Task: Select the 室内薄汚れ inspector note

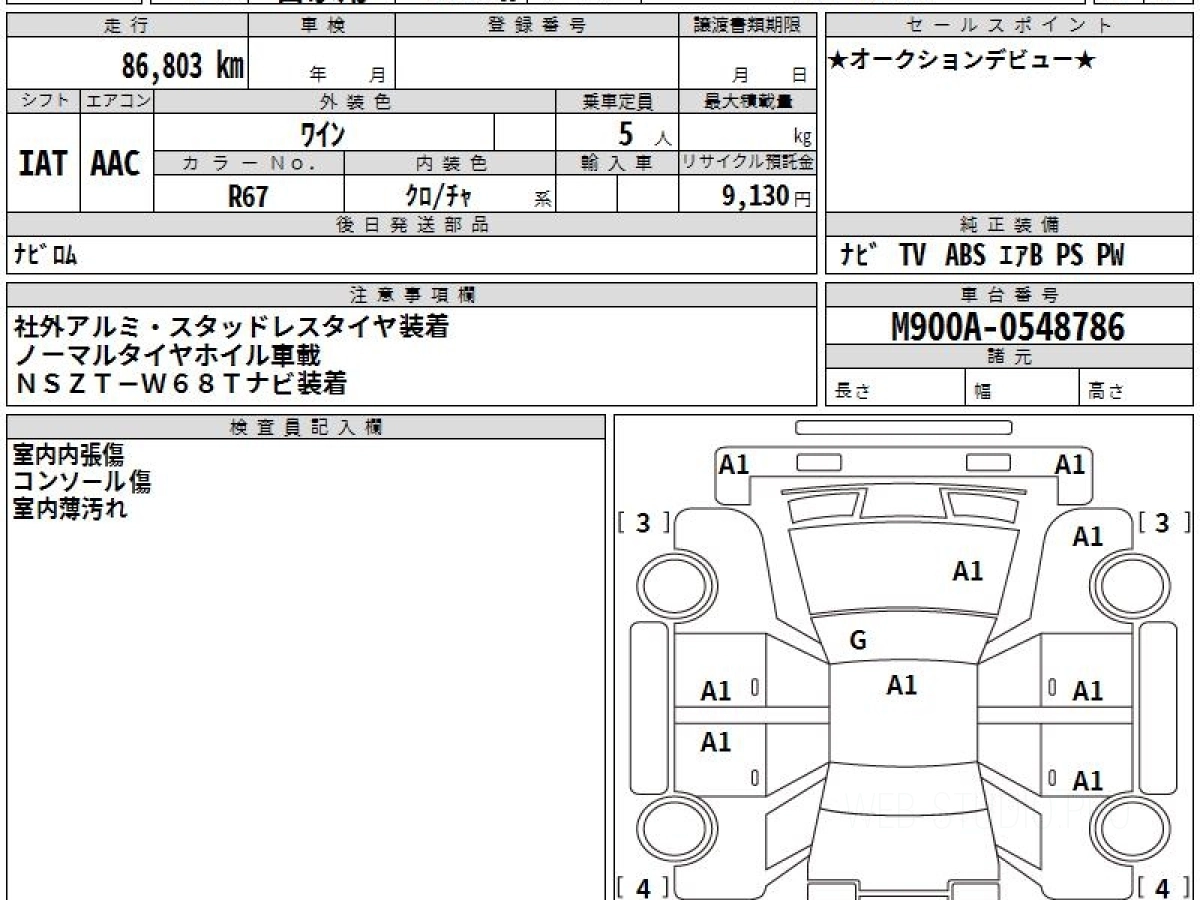Action: 70,509
